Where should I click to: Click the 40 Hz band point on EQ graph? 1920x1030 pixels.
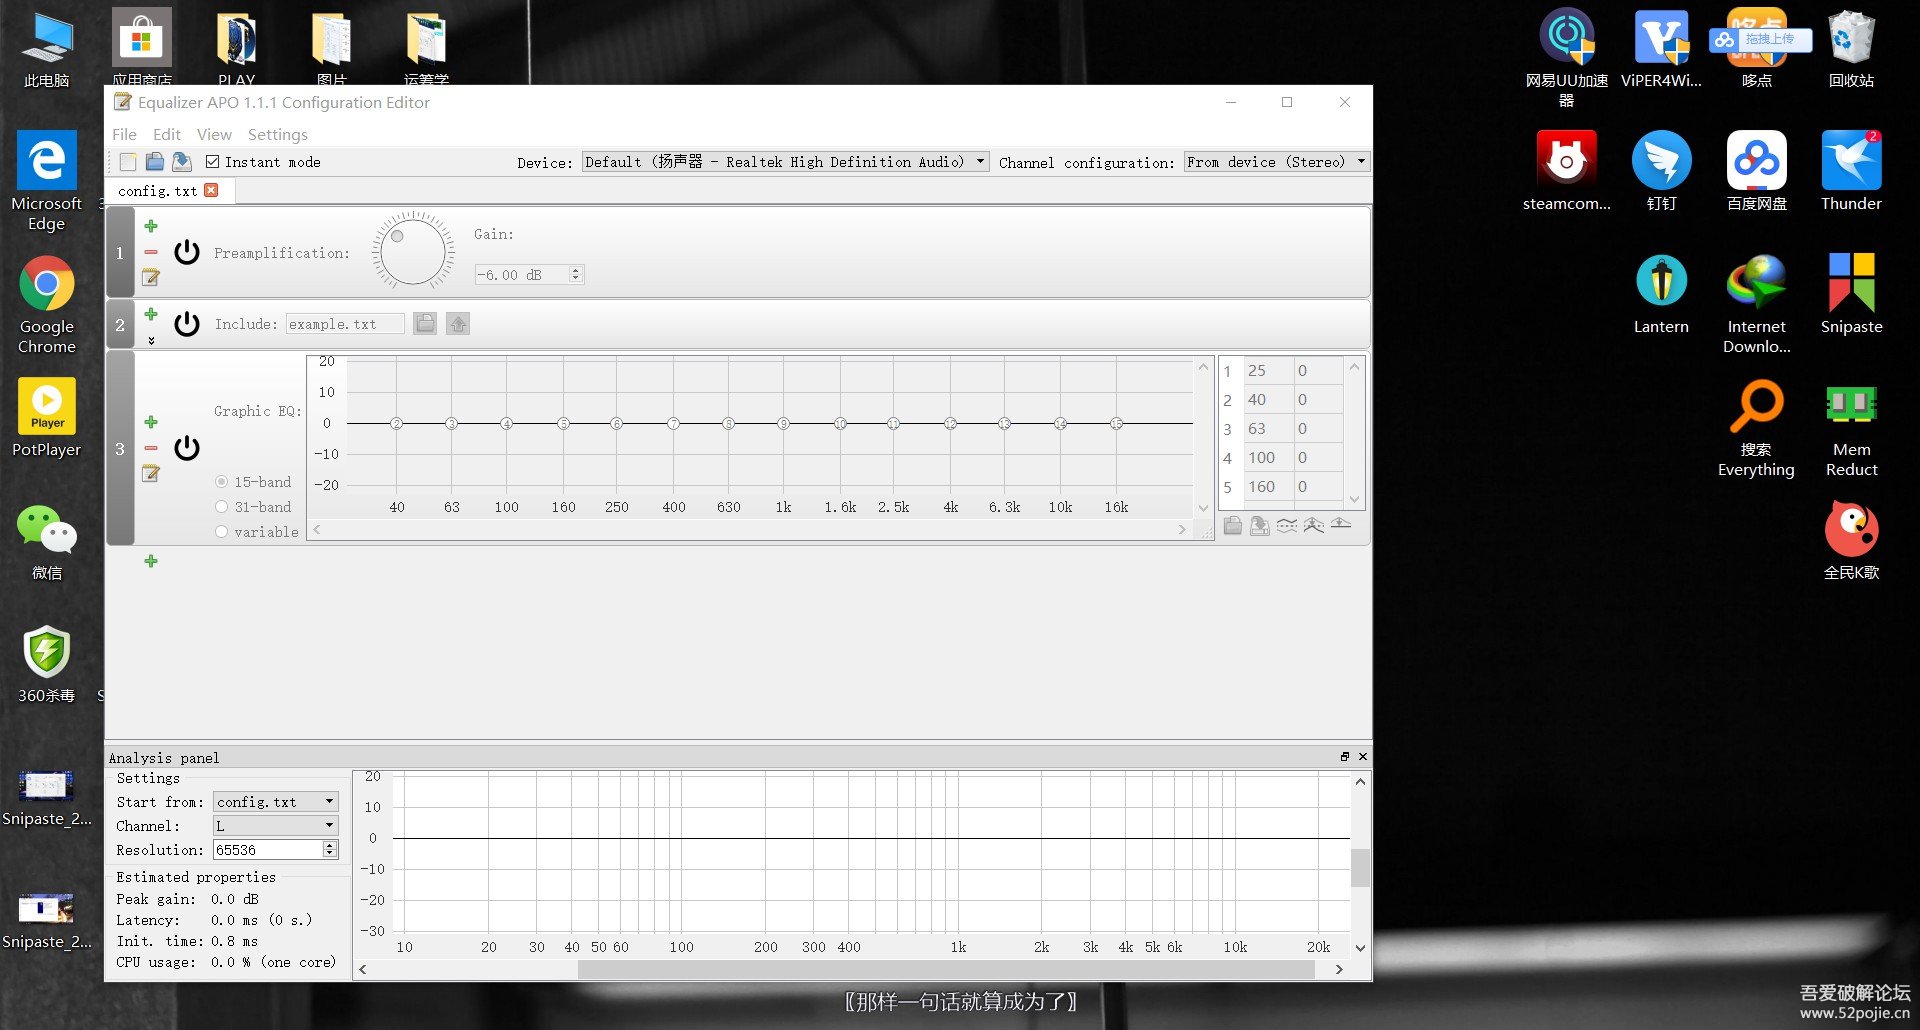click(397, 424)
